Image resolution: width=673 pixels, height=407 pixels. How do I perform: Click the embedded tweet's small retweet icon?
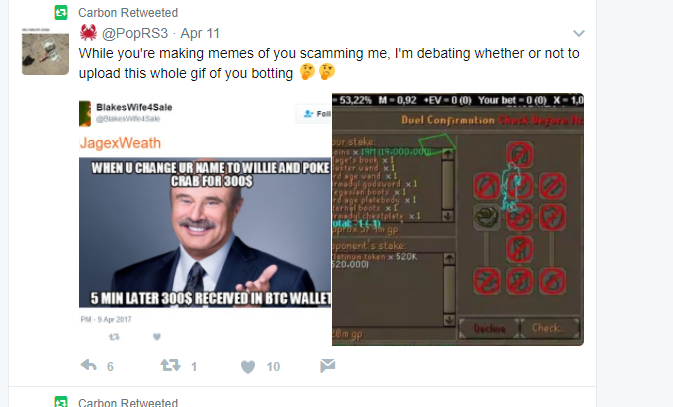click(114, 337)
